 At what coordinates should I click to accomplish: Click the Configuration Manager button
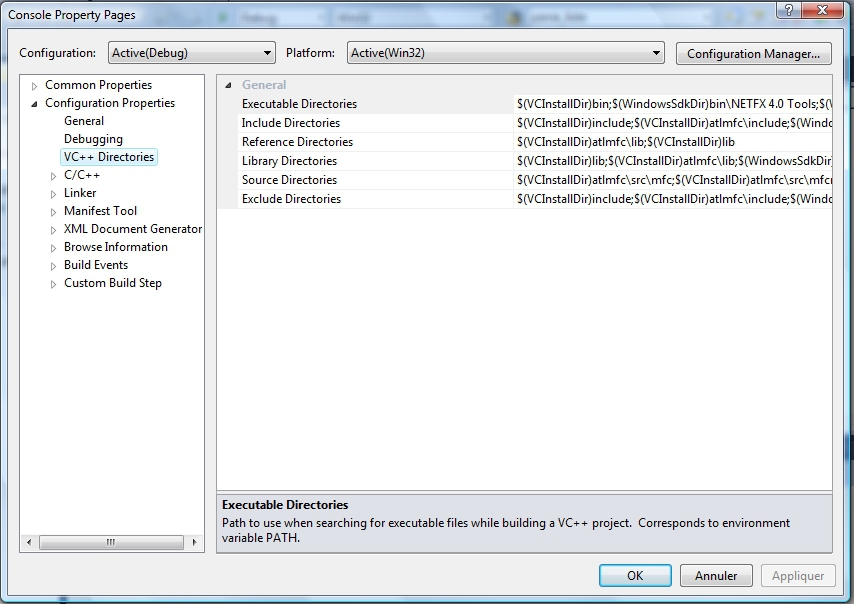tap(754, 54)
